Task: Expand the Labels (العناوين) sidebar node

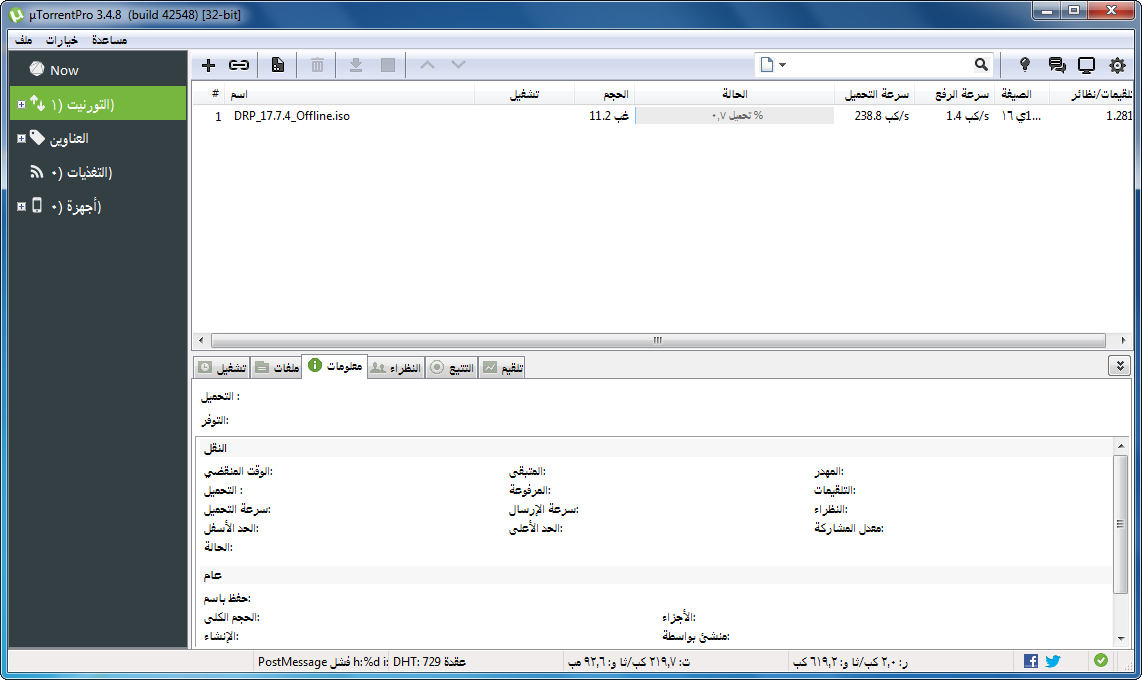Action: [21, 138]
